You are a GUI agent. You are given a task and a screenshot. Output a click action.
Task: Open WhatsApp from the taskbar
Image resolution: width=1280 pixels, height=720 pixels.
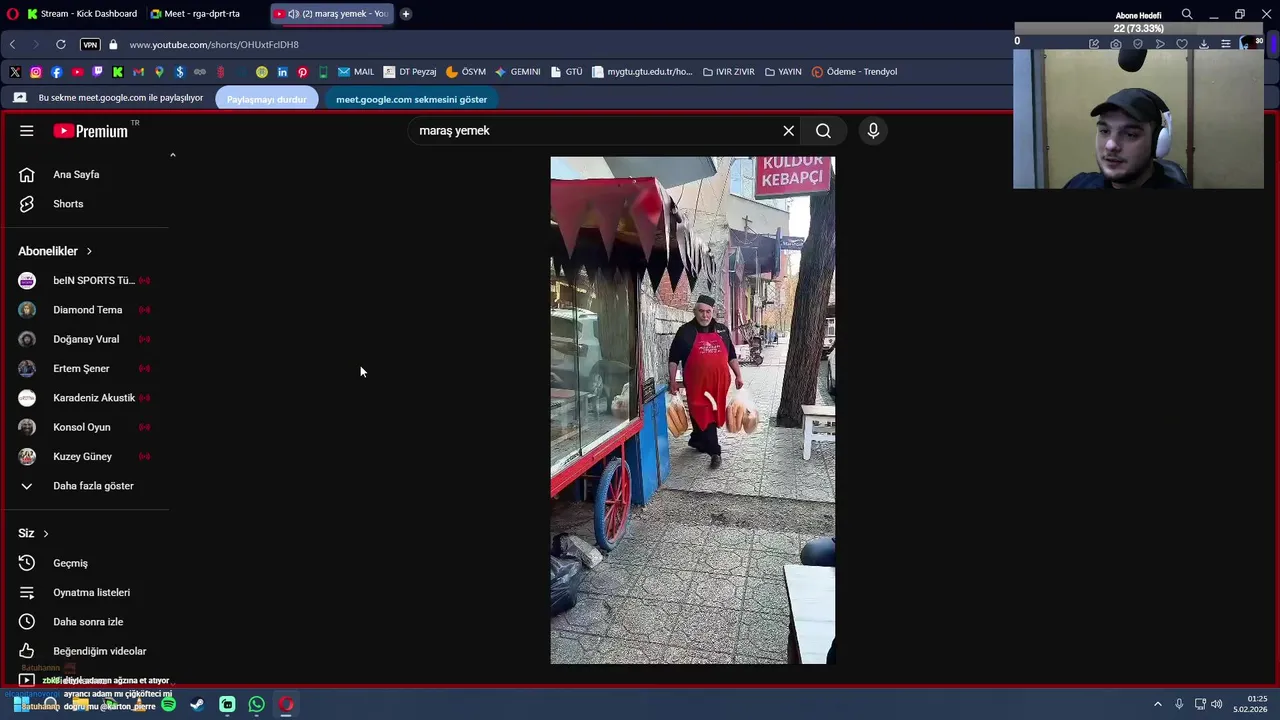[256, 704]
